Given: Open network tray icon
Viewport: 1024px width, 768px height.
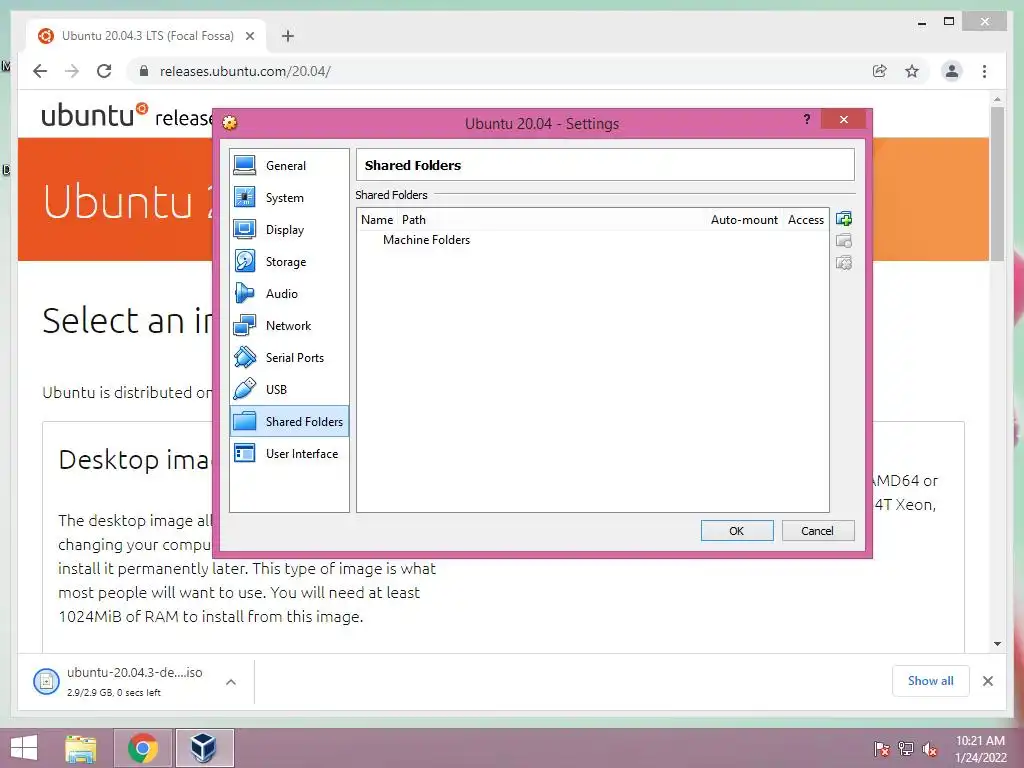Looking at the screenshot, I should 906,749.
